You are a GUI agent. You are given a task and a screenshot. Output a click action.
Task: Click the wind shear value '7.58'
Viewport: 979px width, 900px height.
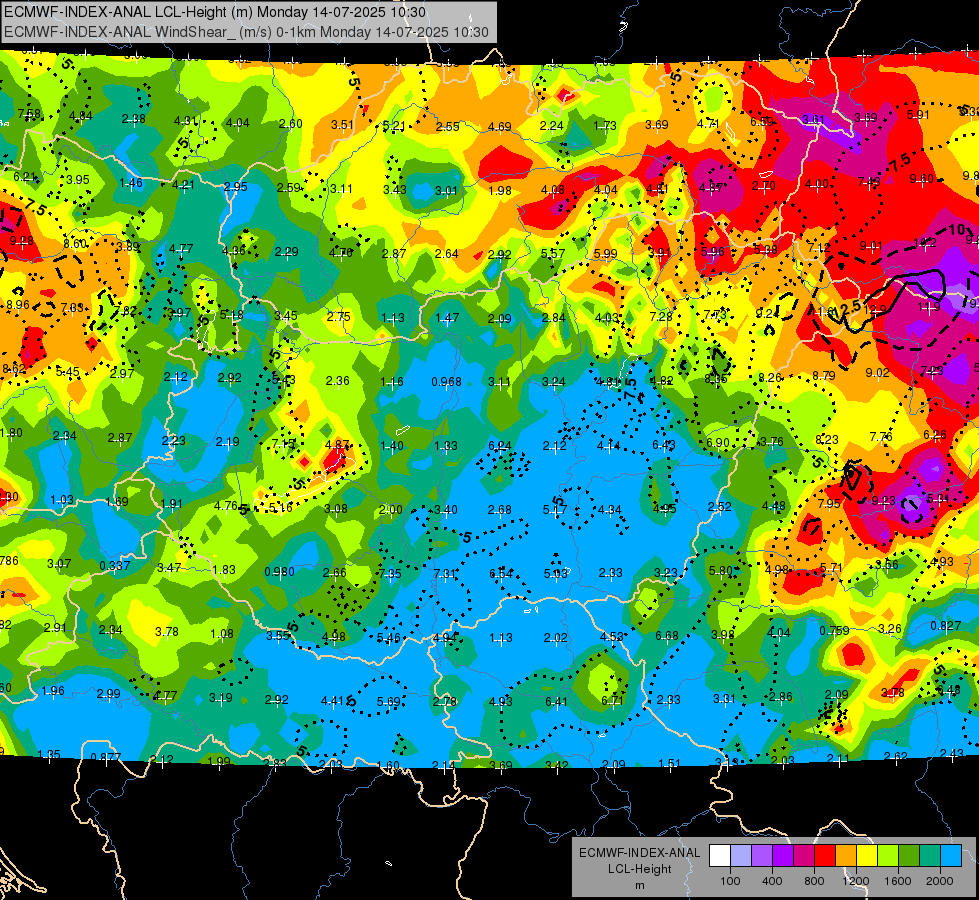click(29, 114)
